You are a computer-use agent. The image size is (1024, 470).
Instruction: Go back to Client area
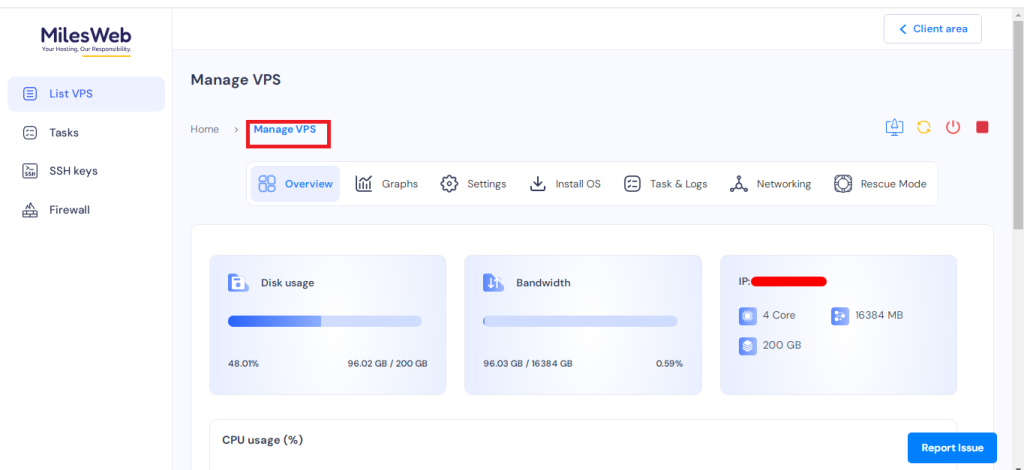[x=932, y=29]
